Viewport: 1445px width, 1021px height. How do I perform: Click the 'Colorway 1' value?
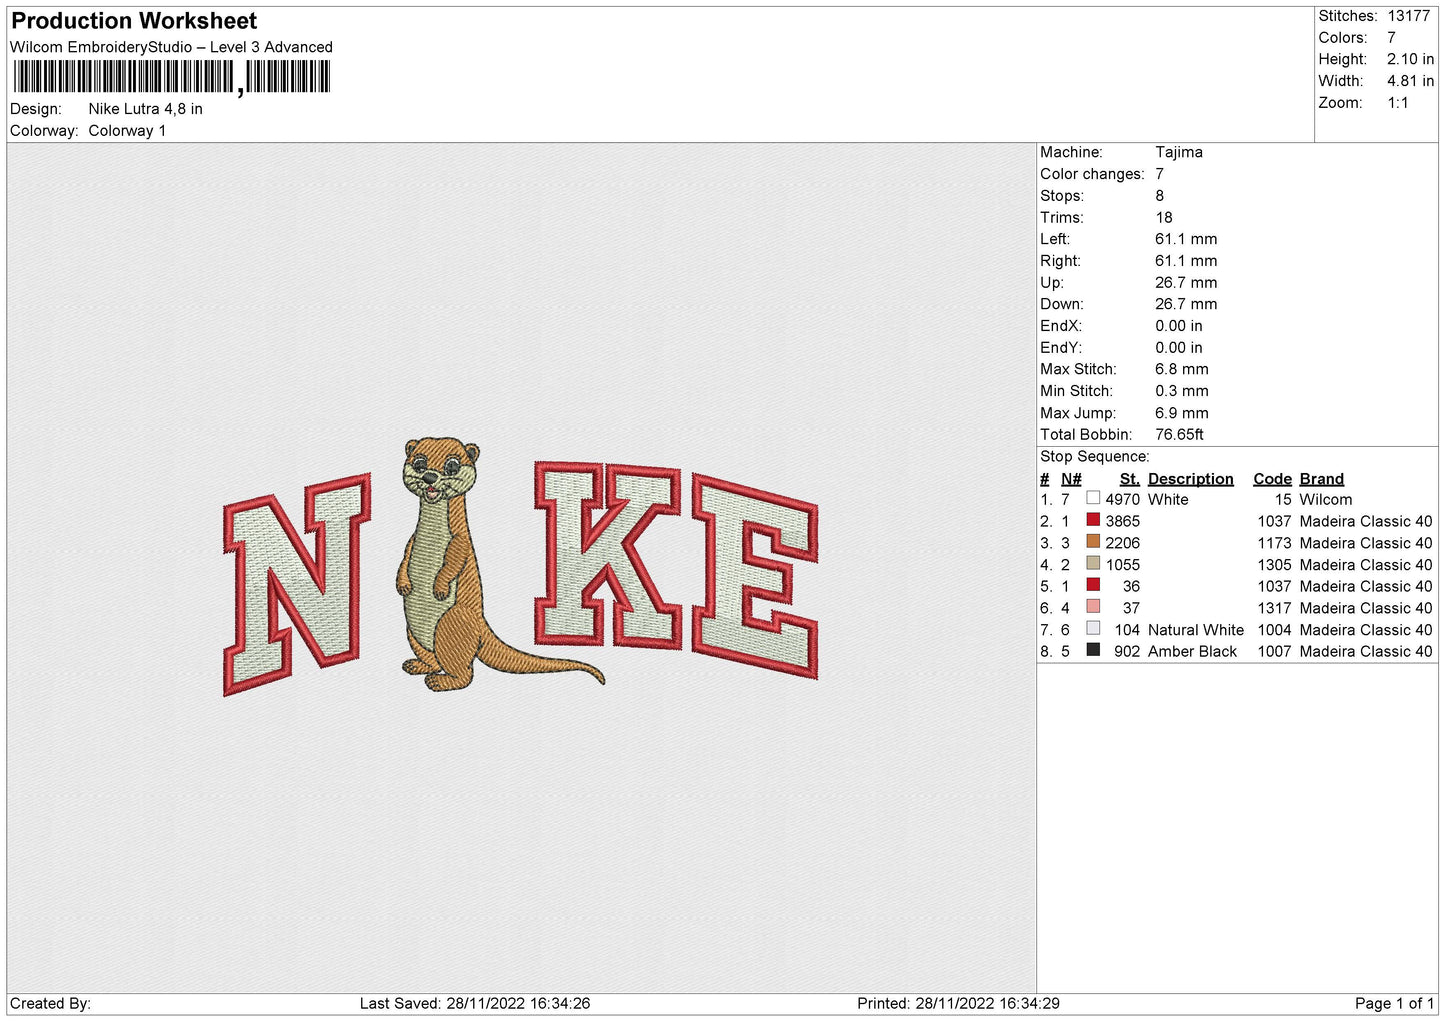point(127,131)
